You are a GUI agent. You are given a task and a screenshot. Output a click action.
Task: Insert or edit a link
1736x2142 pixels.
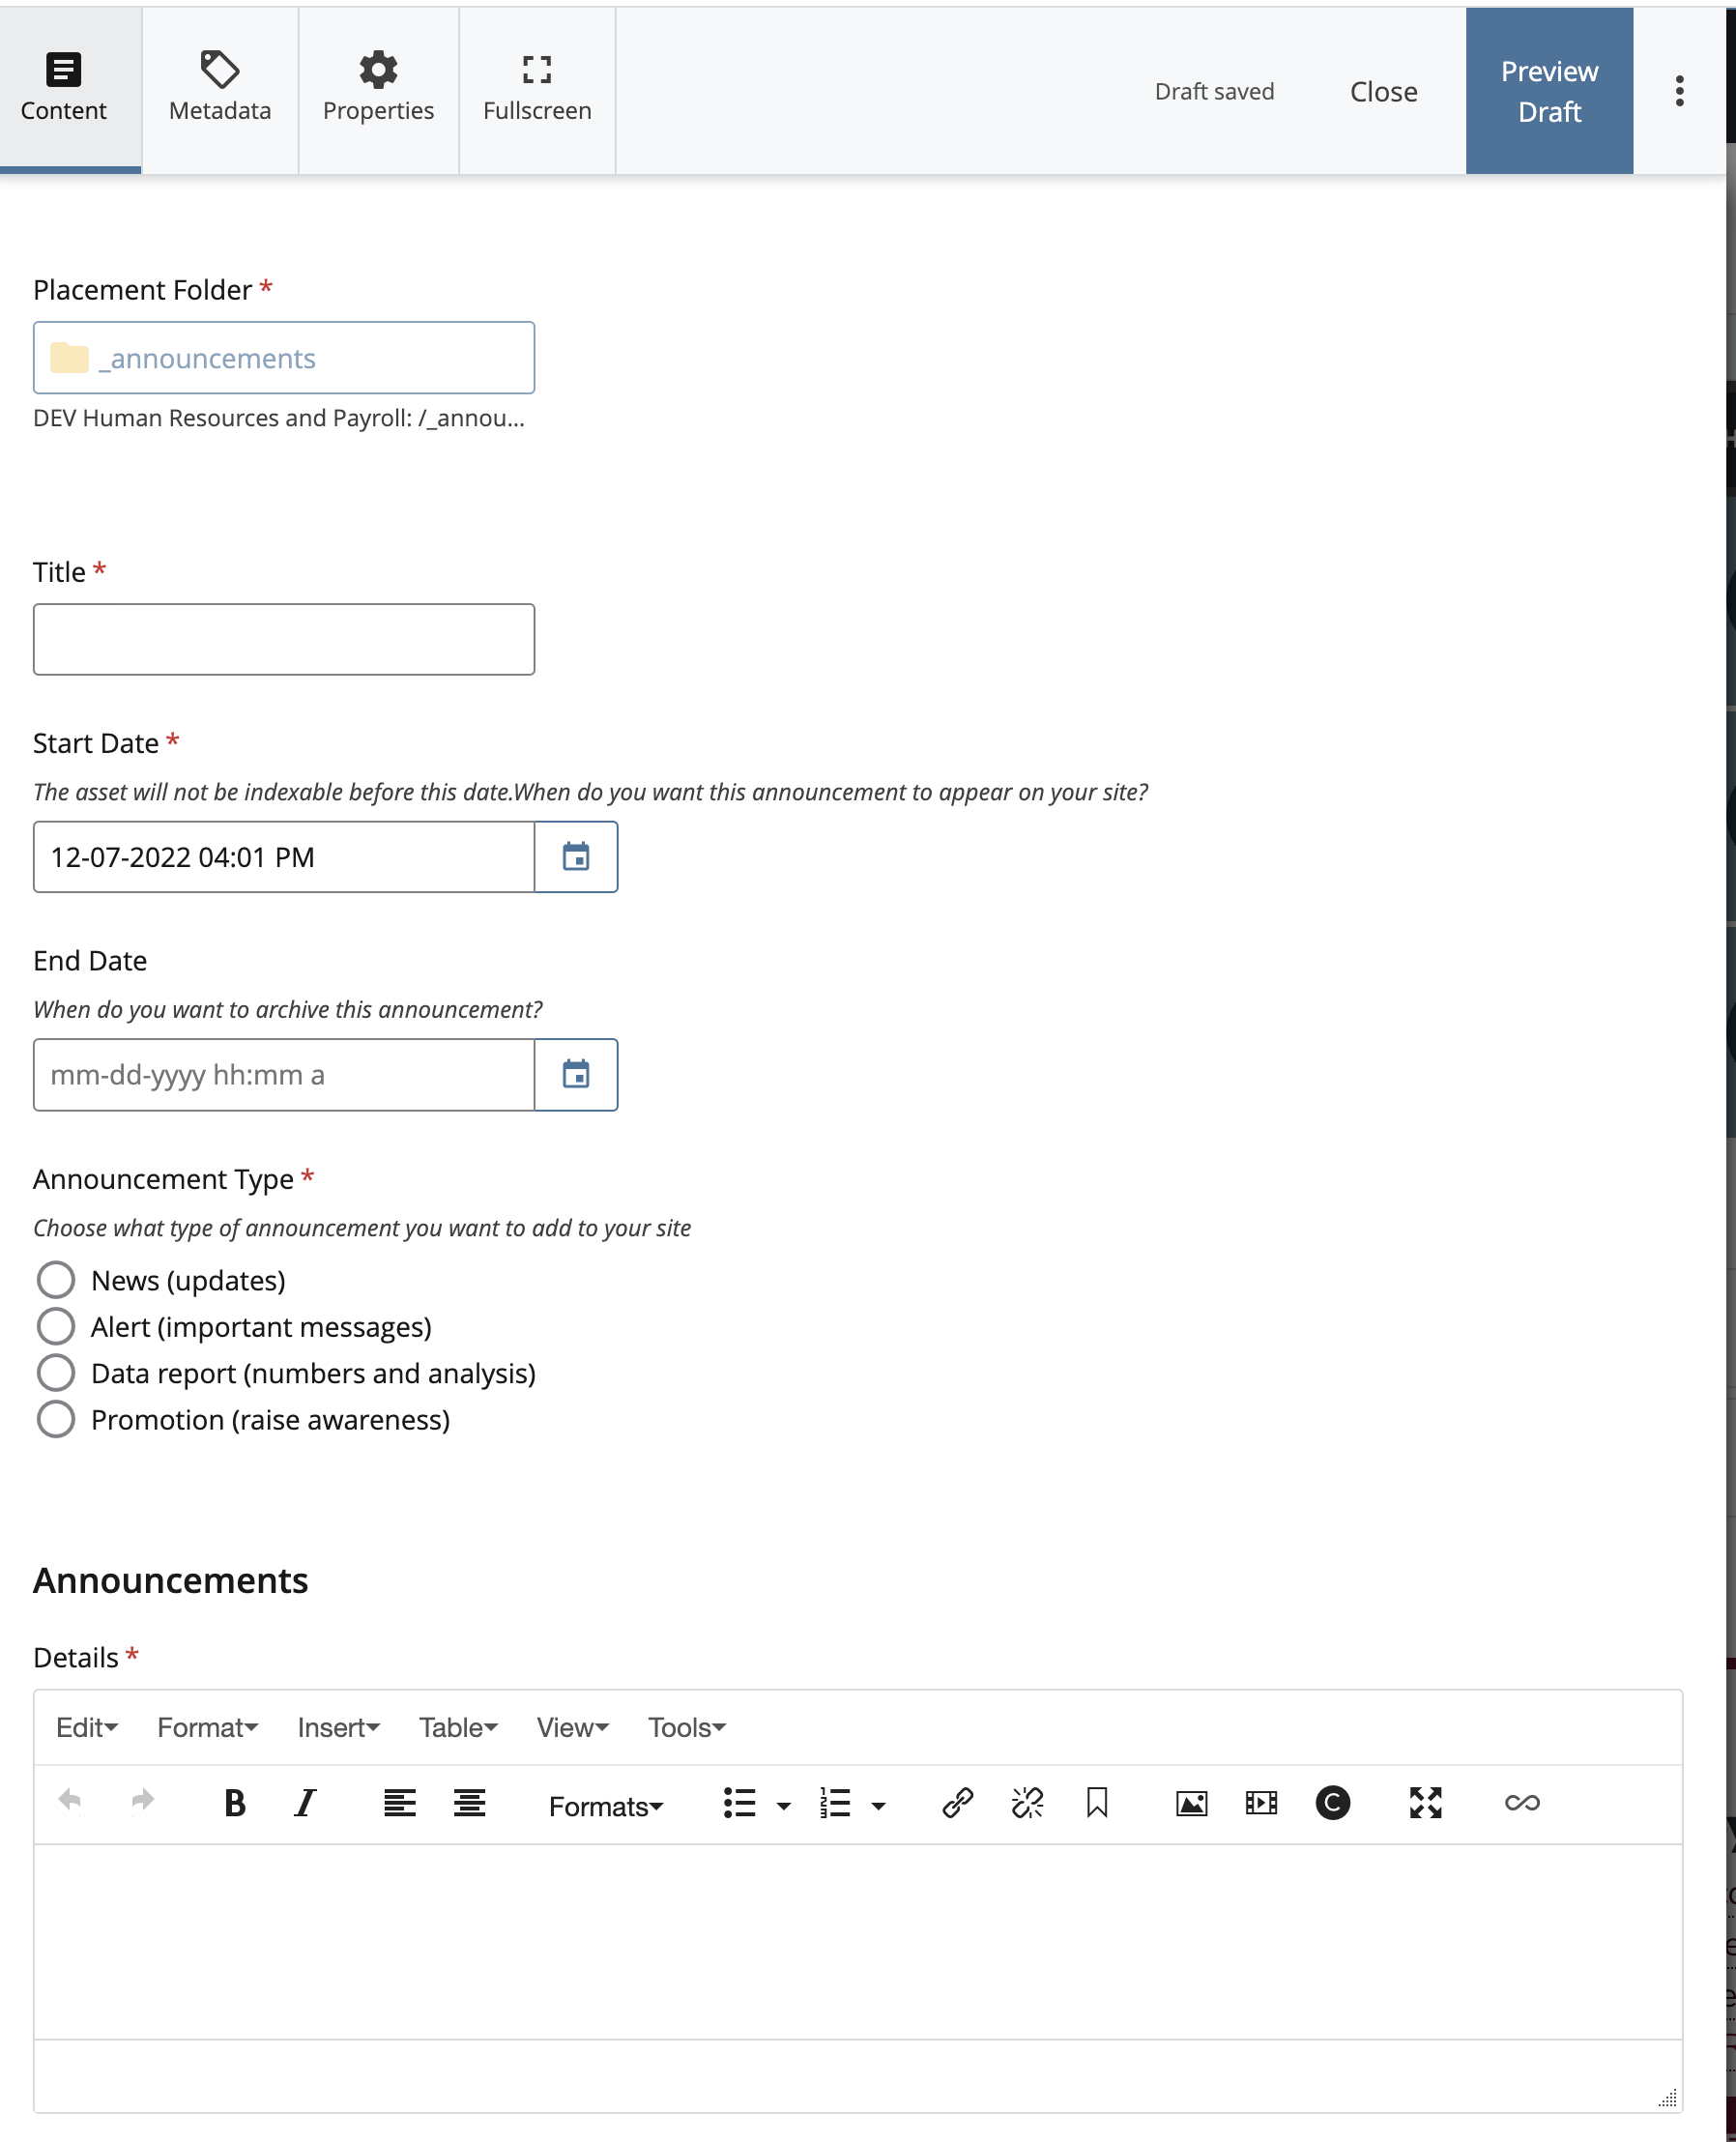(x=958, y=1803)
